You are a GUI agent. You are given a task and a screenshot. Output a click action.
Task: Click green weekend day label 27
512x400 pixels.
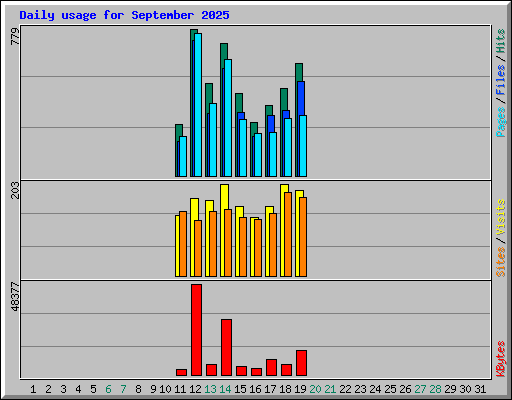(x=420, y=389)
